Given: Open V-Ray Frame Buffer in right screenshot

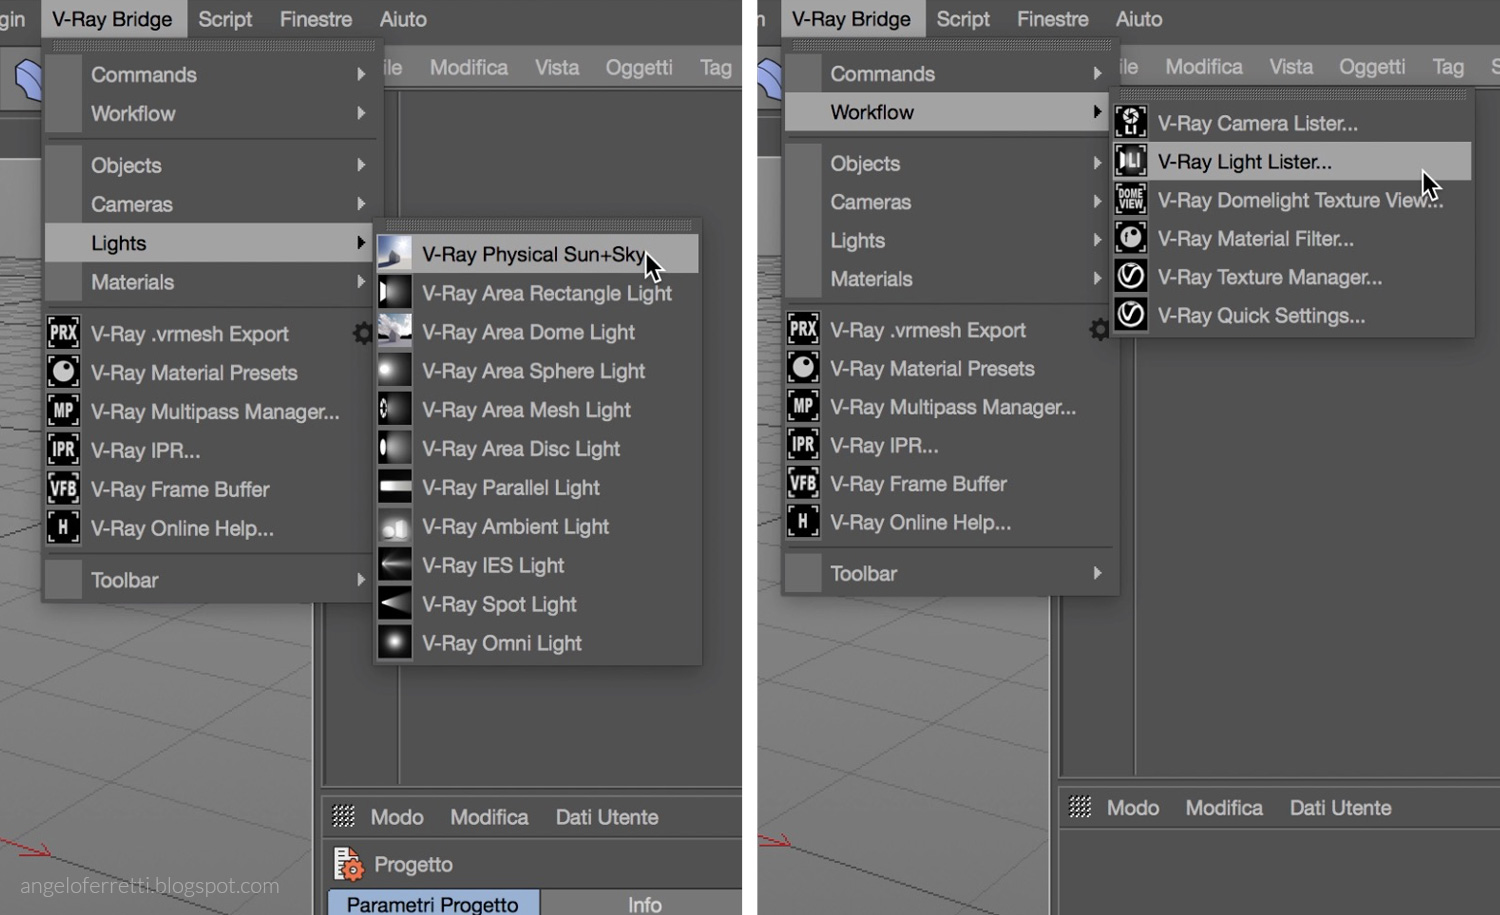Looking at the screenshot, I should 918,484.
